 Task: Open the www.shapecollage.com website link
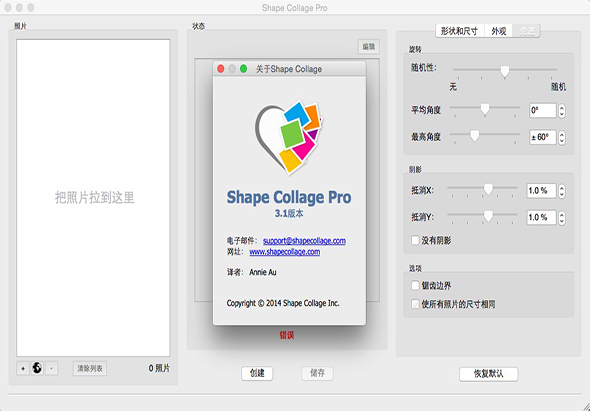click(284, 252)
